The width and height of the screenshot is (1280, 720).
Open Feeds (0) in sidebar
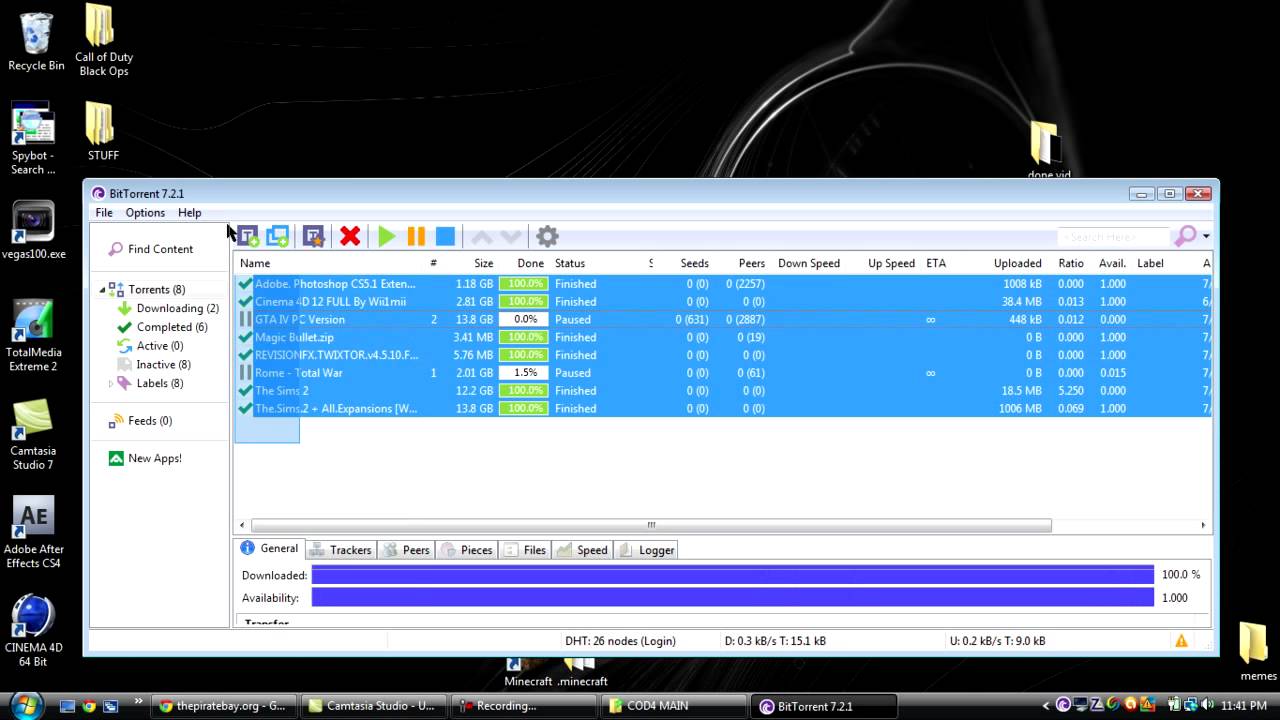[140, 421]
